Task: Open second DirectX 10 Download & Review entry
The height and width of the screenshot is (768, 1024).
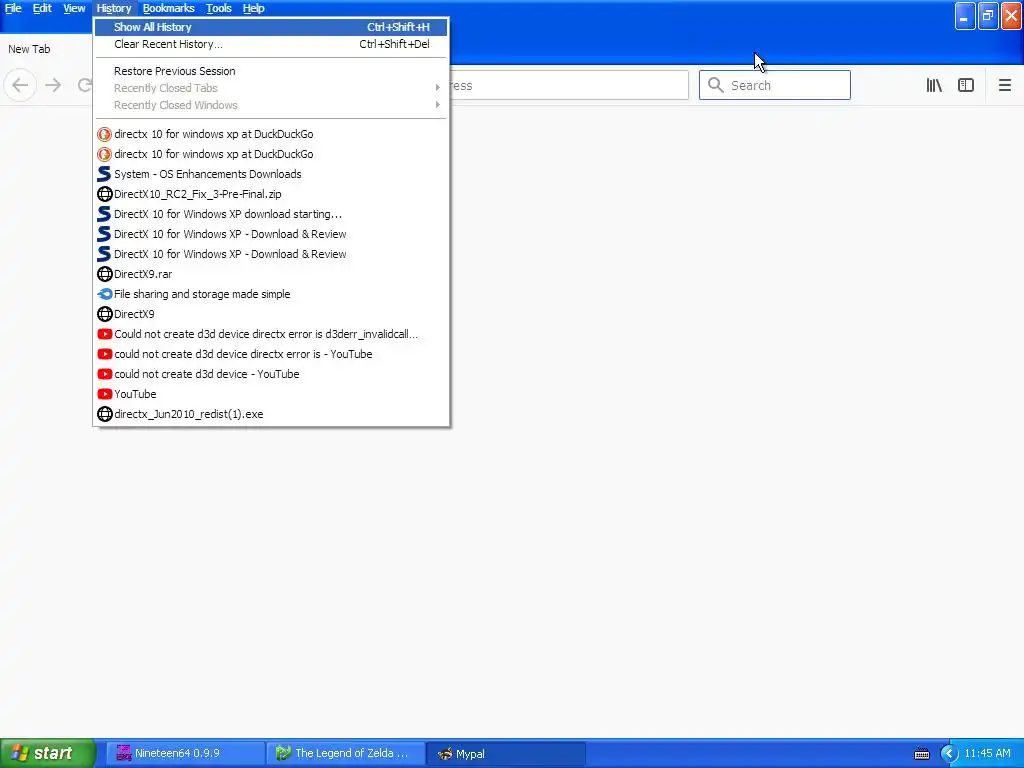Action: coord(271,255)
